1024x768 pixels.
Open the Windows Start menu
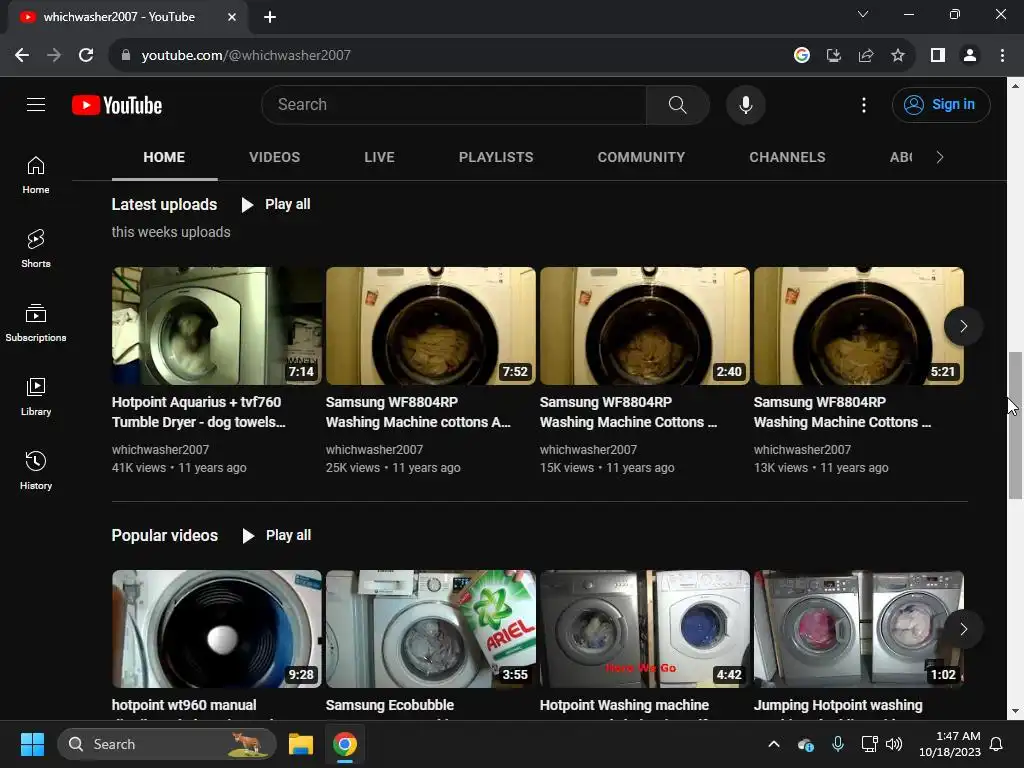[x=32, y=744]
